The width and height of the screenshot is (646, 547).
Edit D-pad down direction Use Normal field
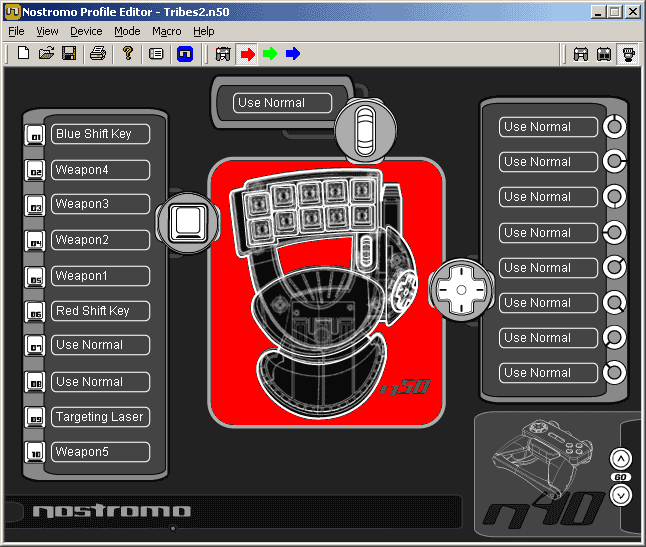[x=548, y=197]
